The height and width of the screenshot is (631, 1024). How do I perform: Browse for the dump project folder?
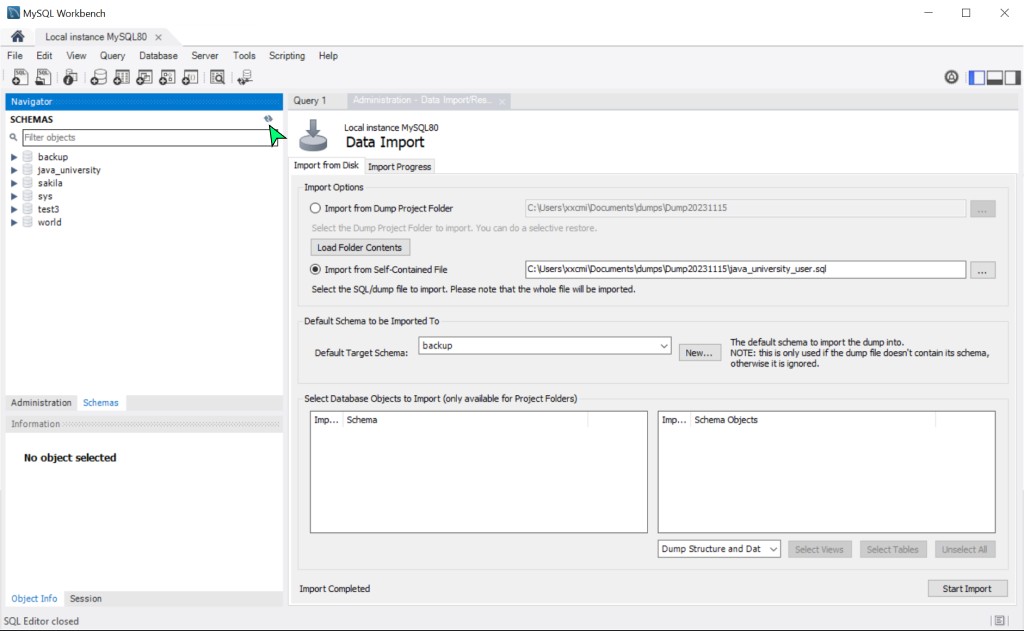point(982,208)
